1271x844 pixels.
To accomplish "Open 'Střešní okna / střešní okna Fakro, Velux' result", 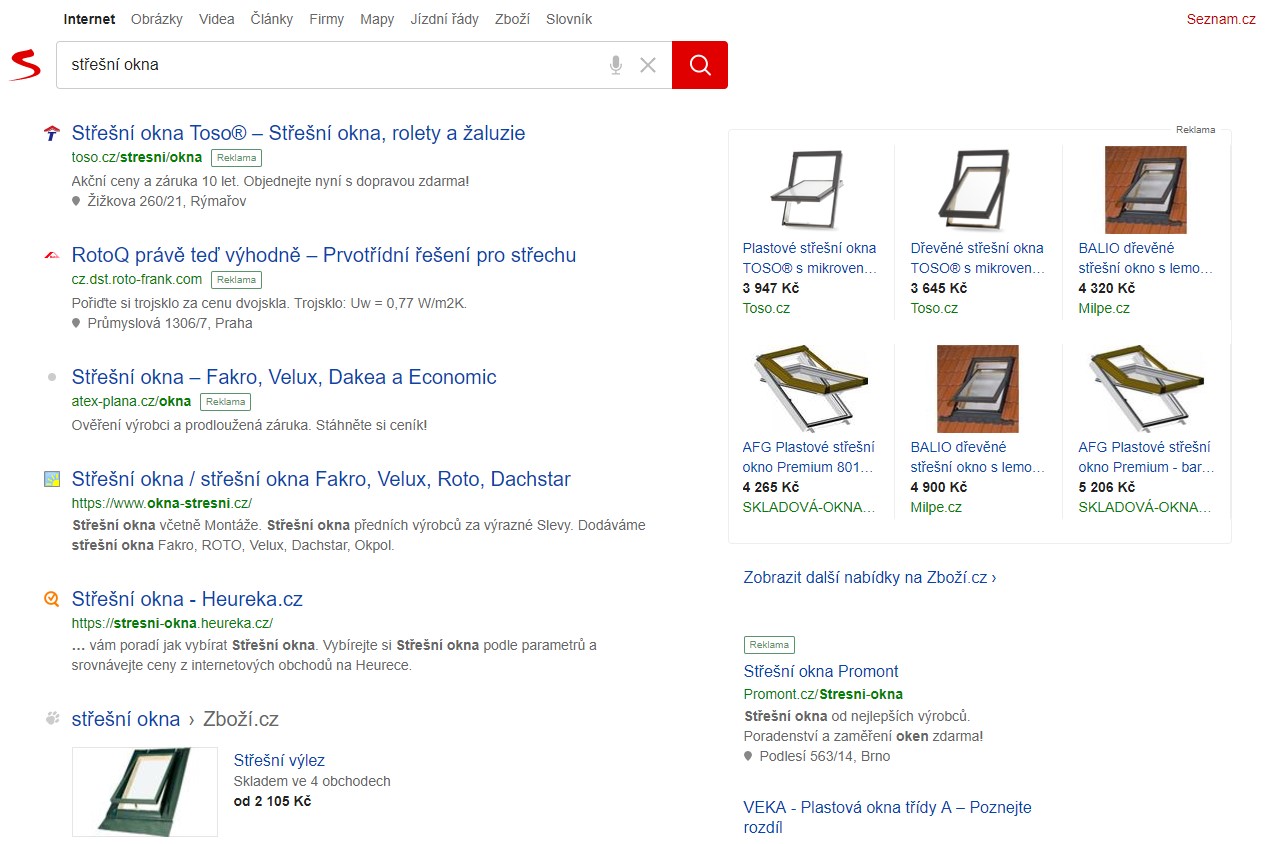I will (x=321, y=479).
